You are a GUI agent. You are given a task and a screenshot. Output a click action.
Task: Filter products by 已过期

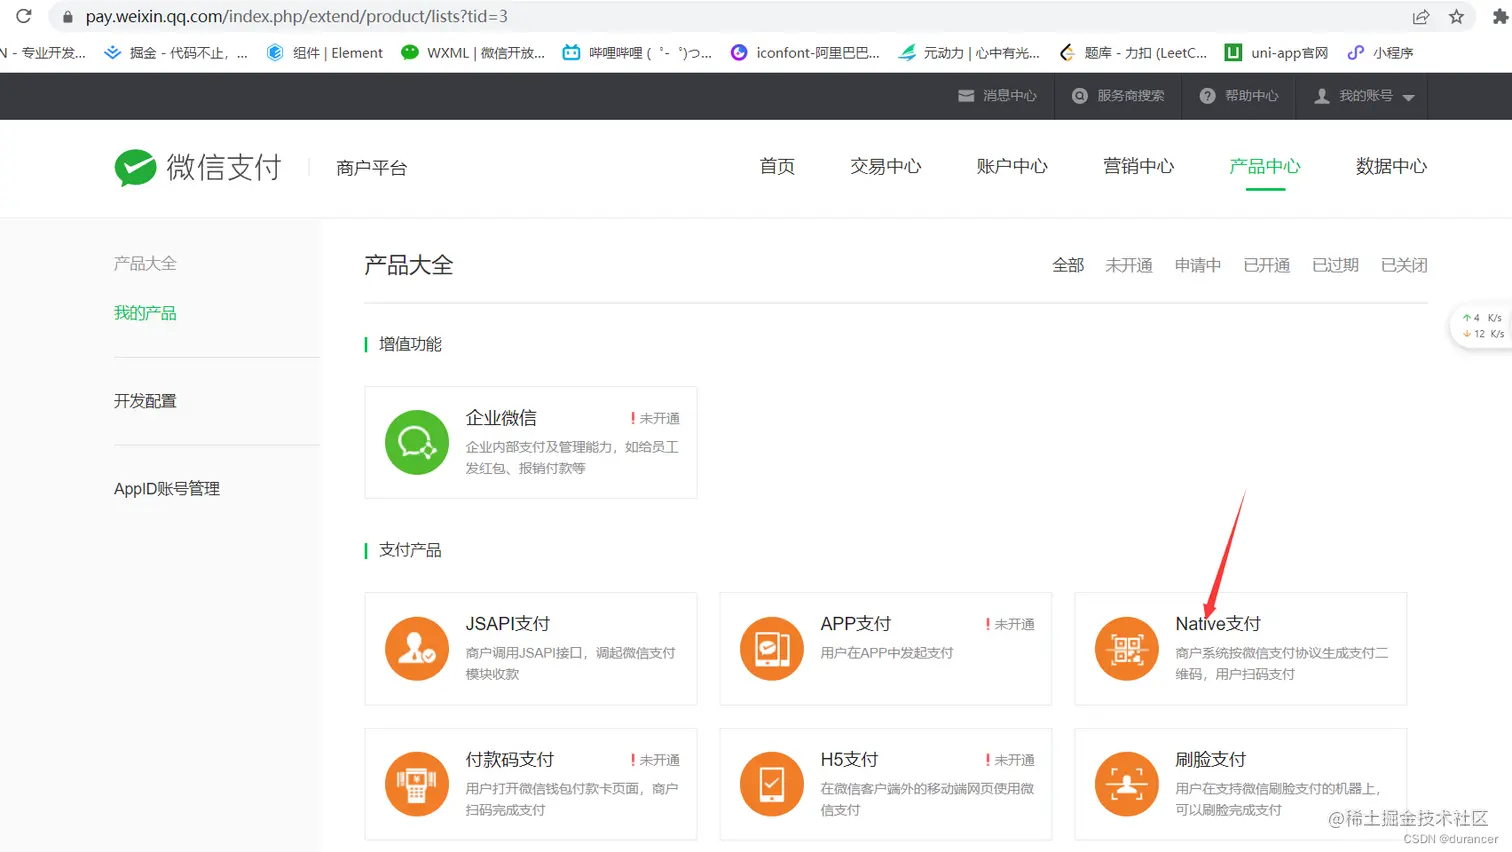coord(1336,265)
